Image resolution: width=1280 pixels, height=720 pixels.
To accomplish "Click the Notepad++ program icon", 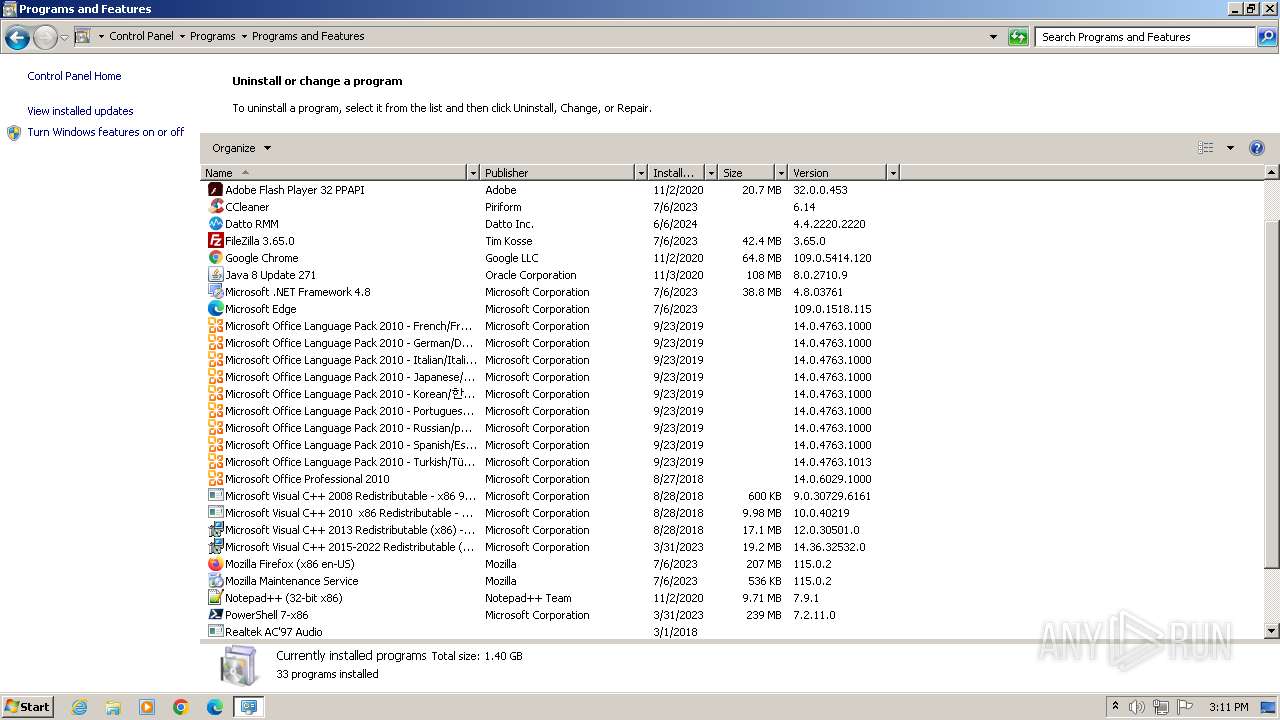I will pyautogui.click(x=215, y=598).
